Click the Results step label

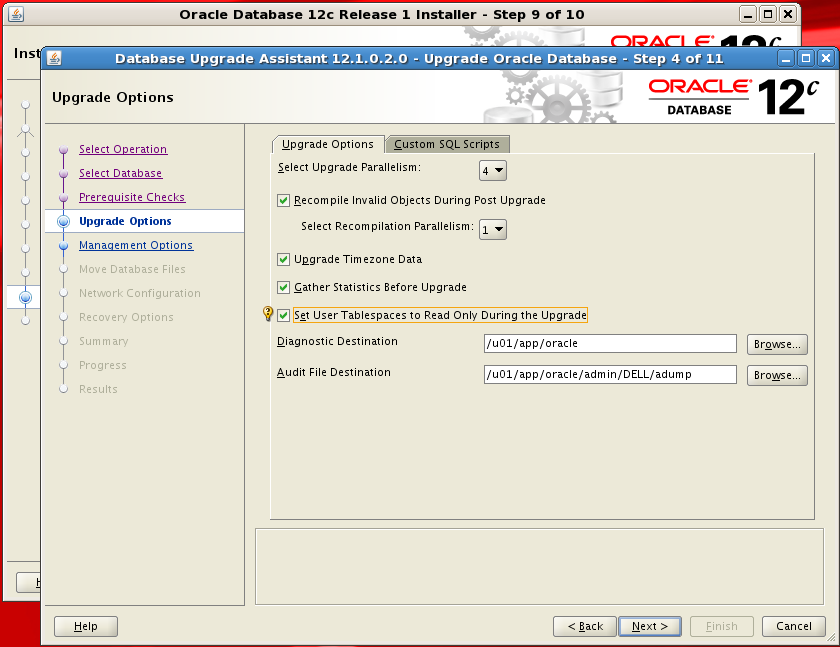(x=98, y=389)
